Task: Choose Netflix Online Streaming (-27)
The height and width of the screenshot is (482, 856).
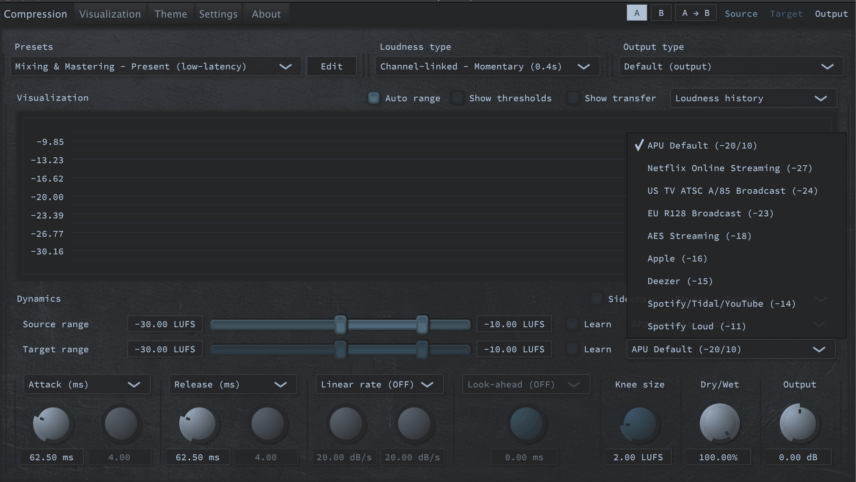Action: coord(736,168)
